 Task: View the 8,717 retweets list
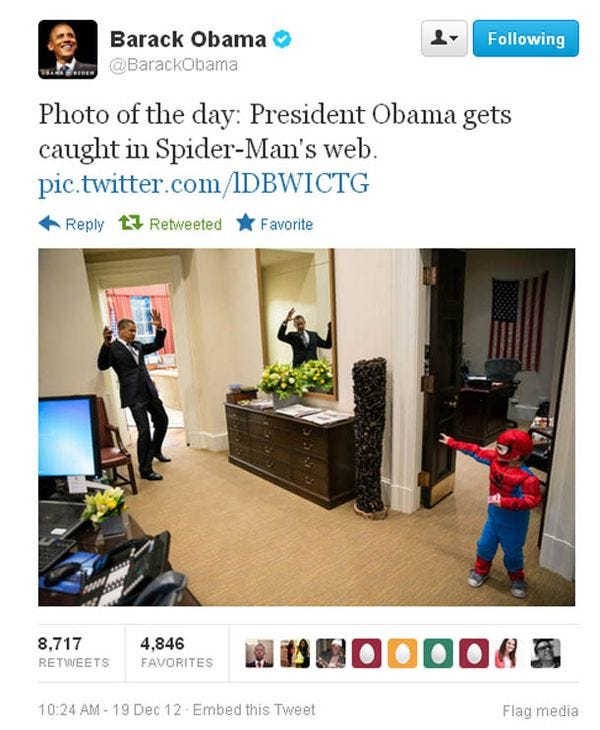74,653
